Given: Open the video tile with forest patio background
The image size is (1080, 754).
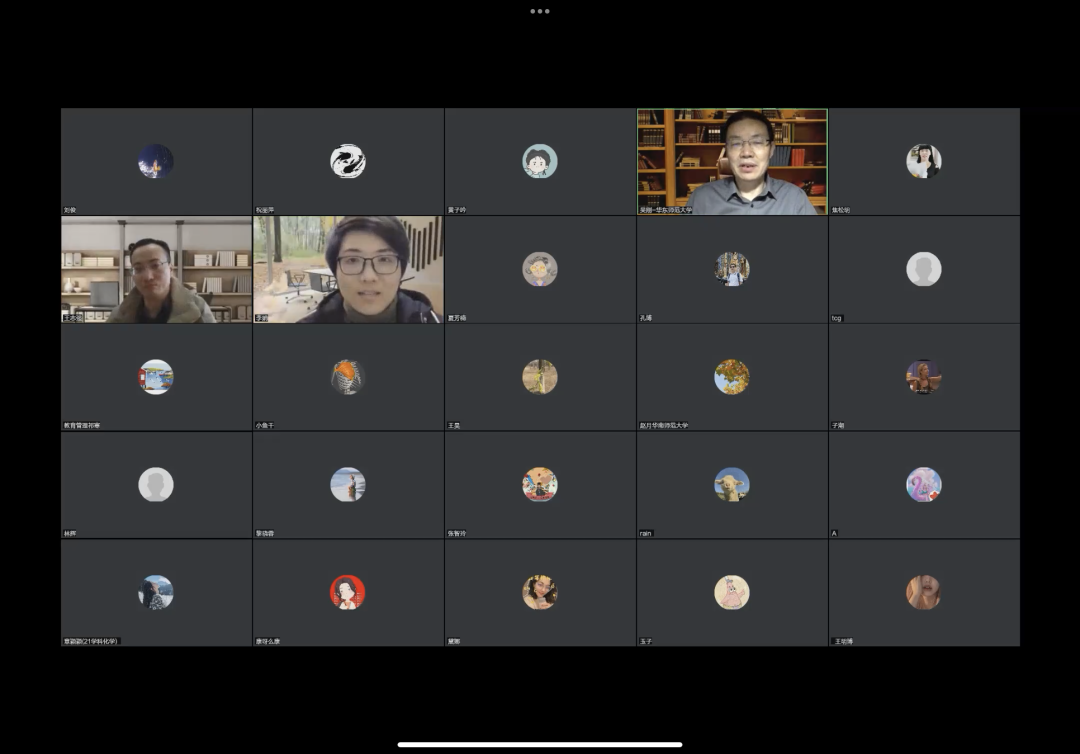Looking at the screenshot, I should tap(348, 269).
